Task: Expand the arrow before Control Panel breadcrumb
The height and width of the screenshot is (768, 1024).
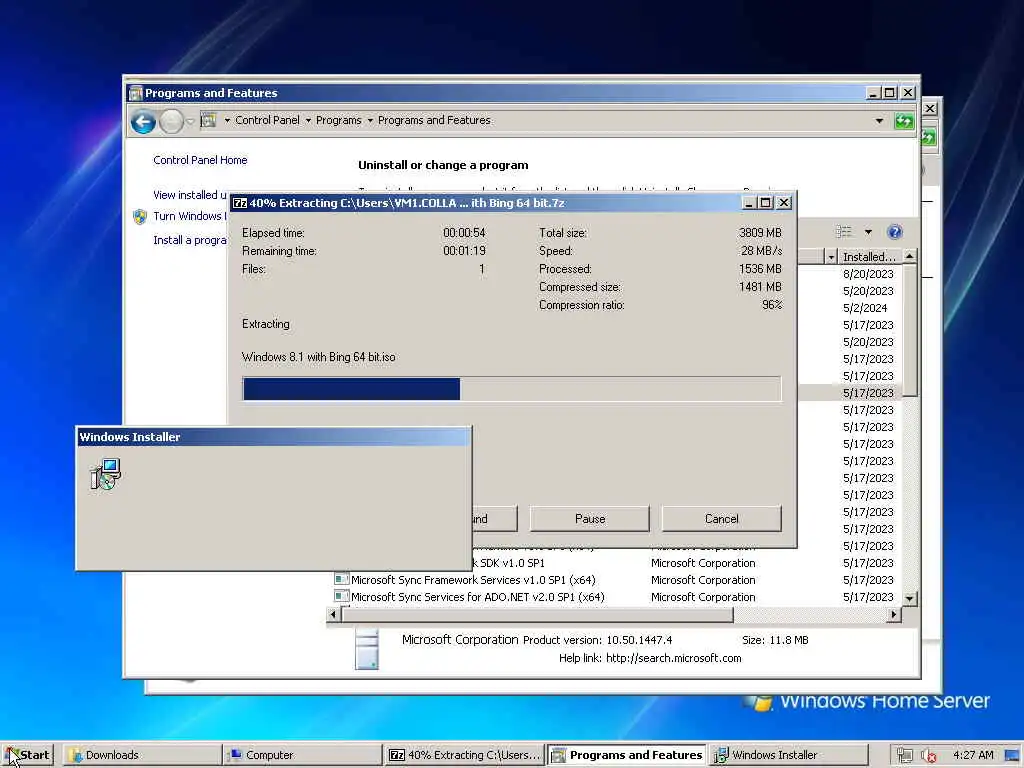Action: point(227,121)
